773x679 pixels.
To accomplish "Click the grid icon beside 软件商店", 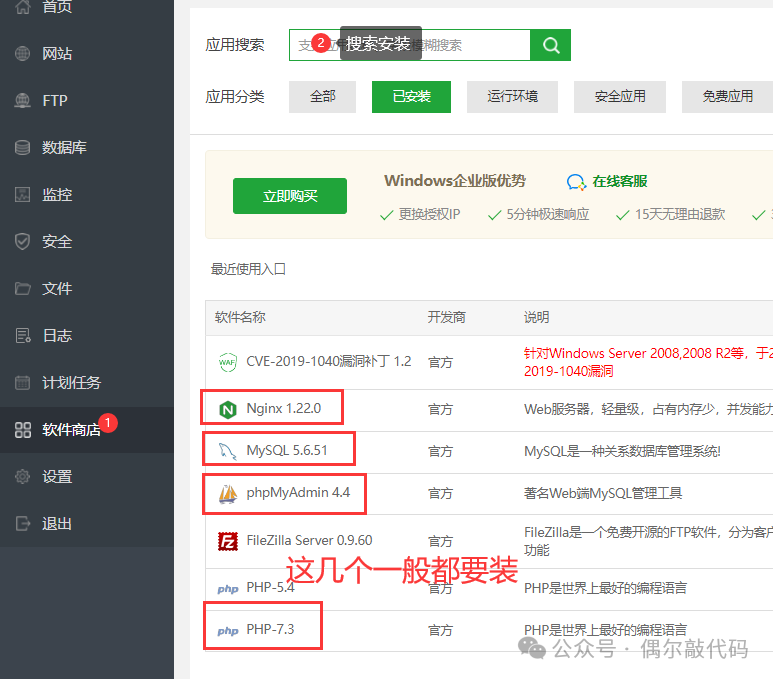I will 23,429.
